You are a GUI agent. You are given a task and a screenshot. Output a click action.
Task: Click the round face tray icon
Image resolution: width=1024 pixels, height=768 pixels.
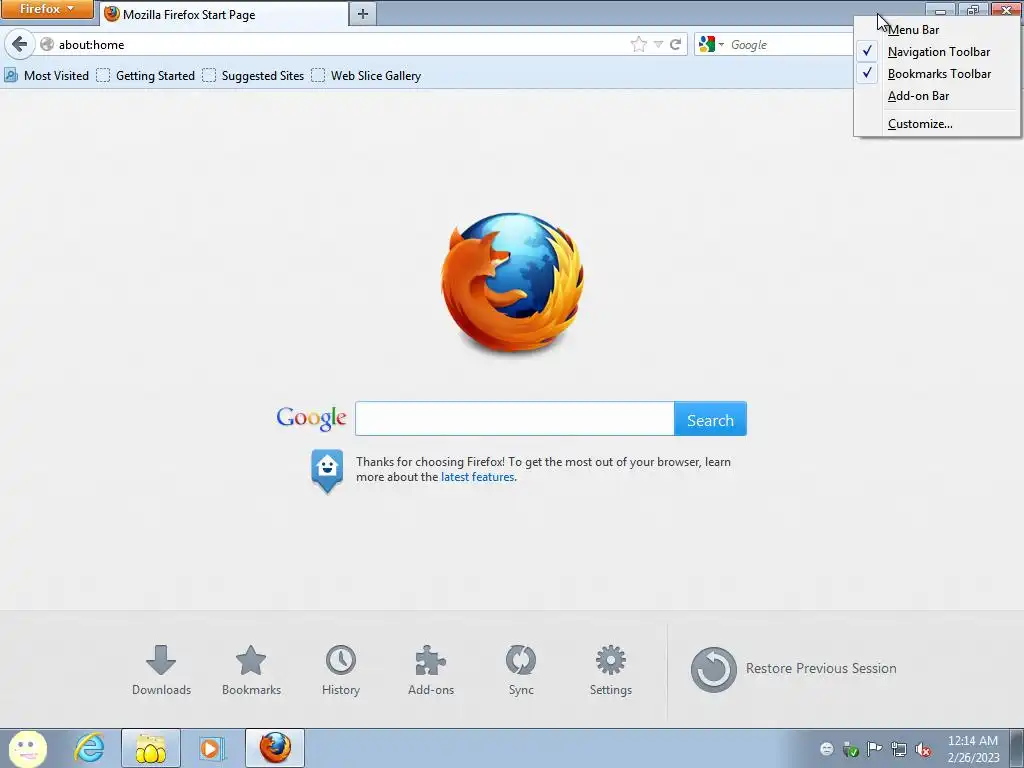pos(827,749)
